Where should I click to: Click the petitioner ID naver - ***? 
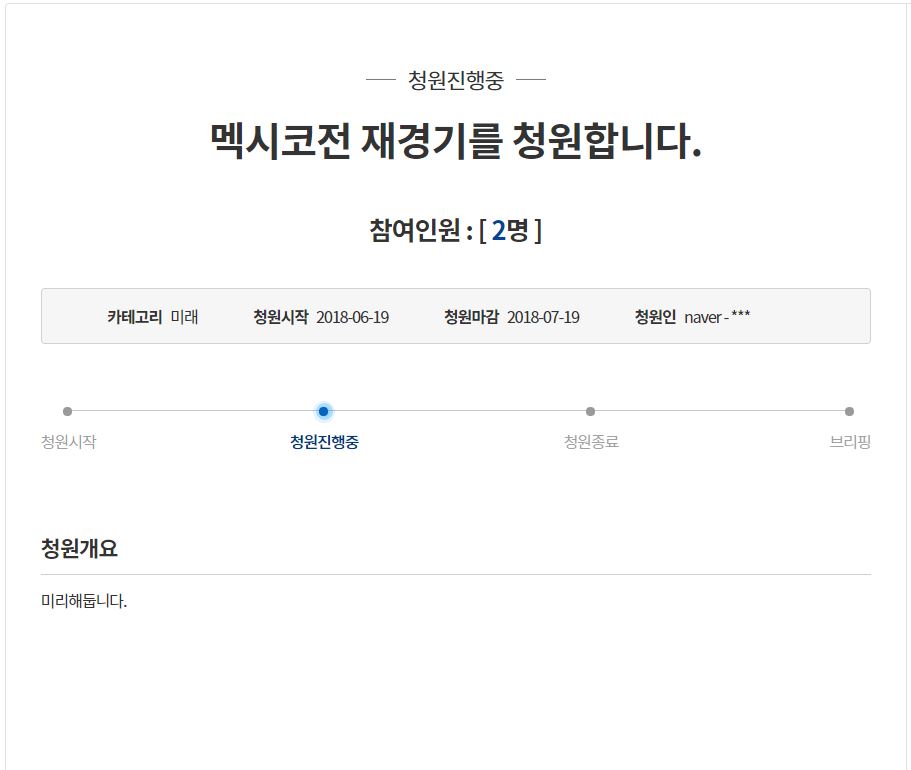(x=717, y=317)
